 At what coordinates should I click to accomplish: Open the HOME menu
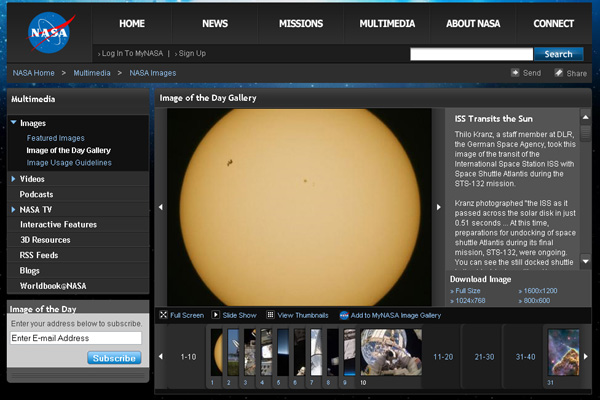pyautogui.click(x=132, y=24)
